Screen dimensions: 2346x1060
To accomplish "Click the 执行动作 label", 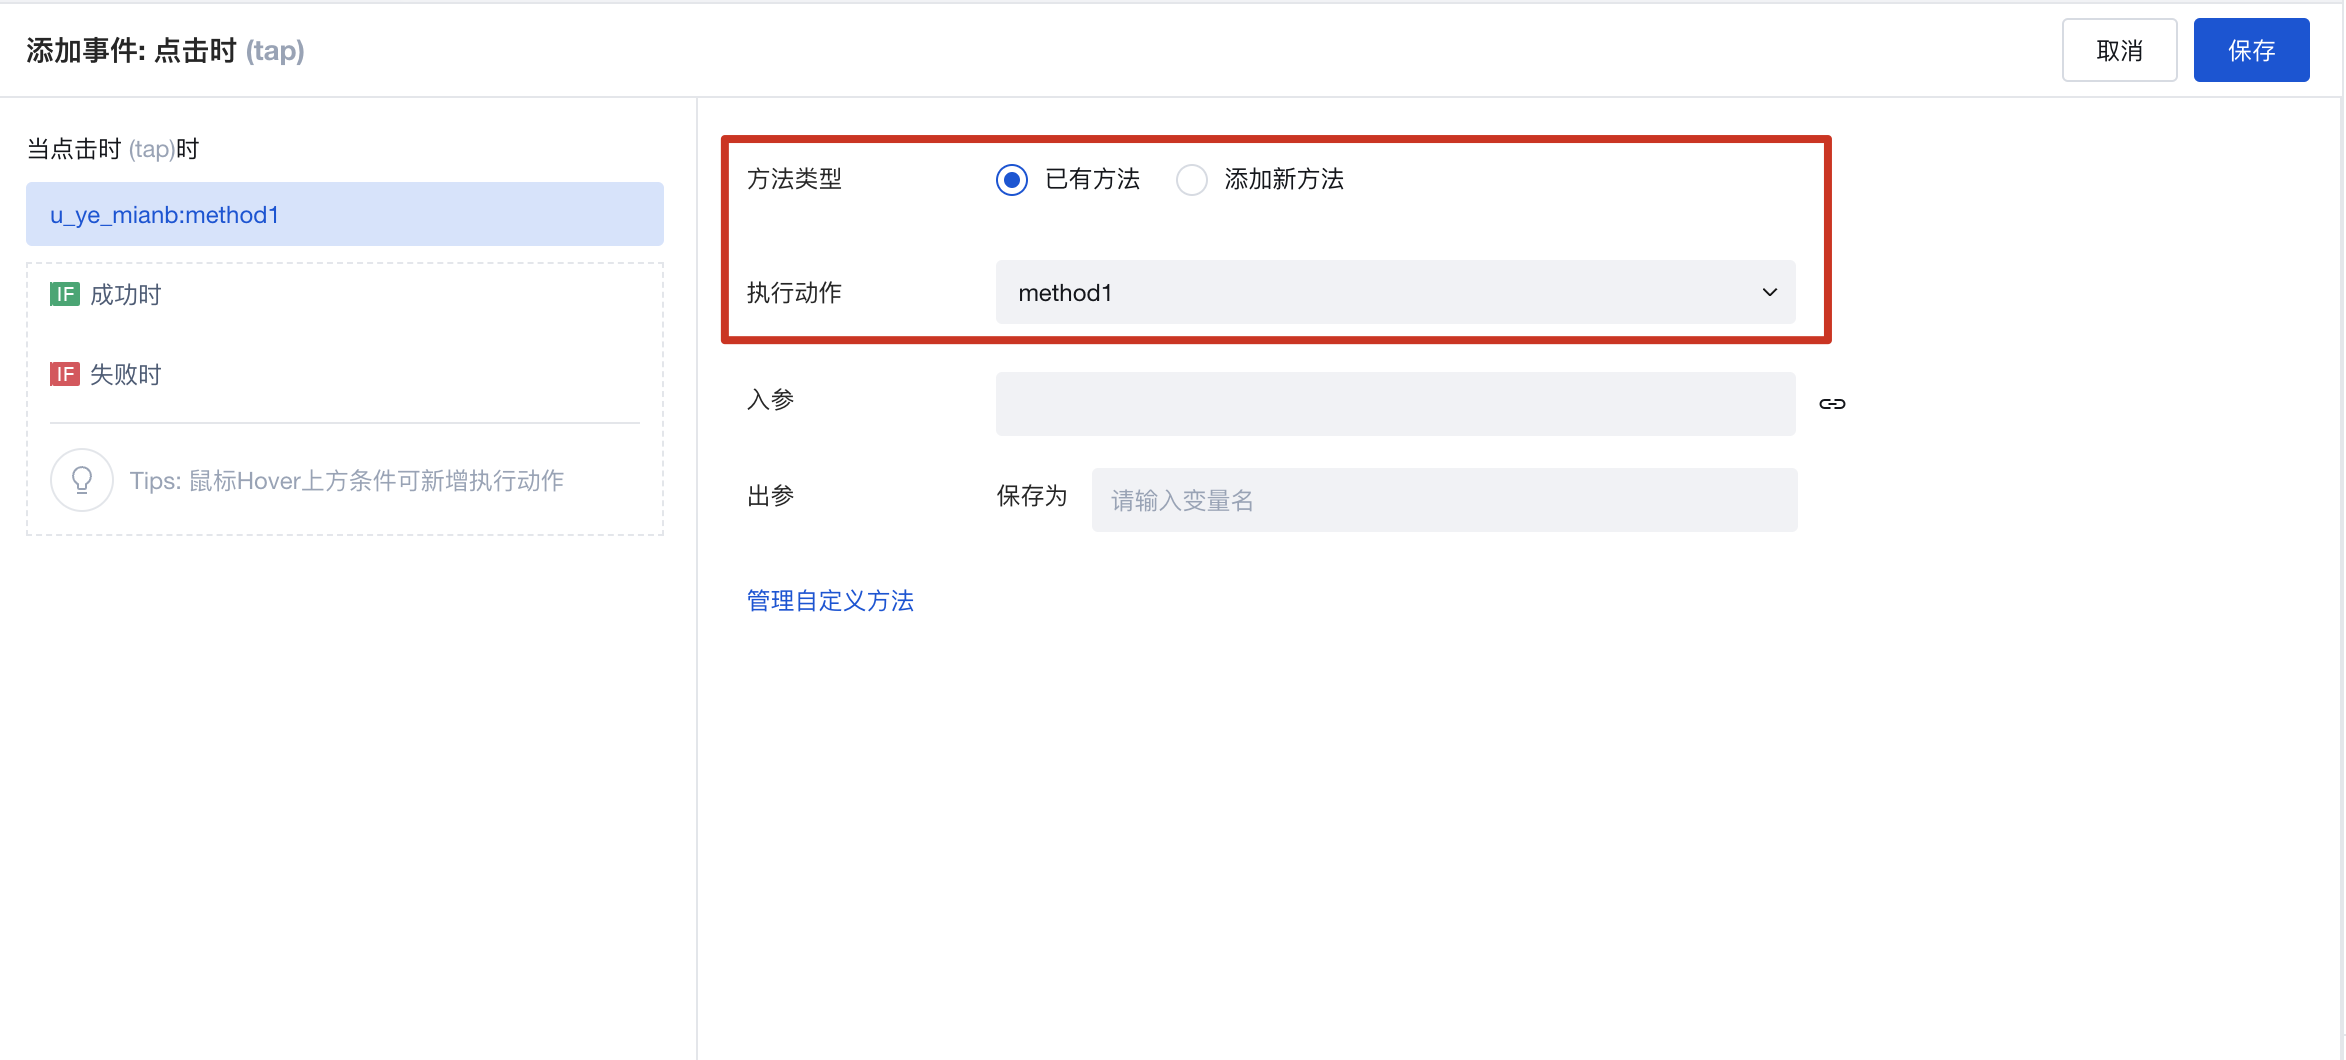I will point(794,293).
